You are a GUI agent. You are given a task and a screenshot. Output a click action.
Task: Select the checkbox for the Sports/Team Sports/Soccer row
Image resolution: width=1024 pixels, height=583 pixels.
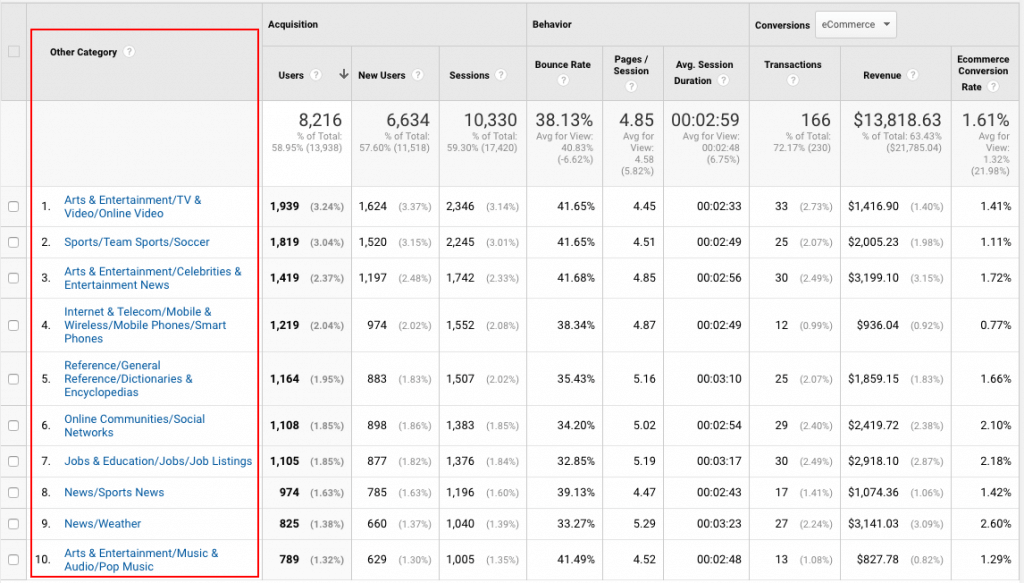tap(13, 242)
